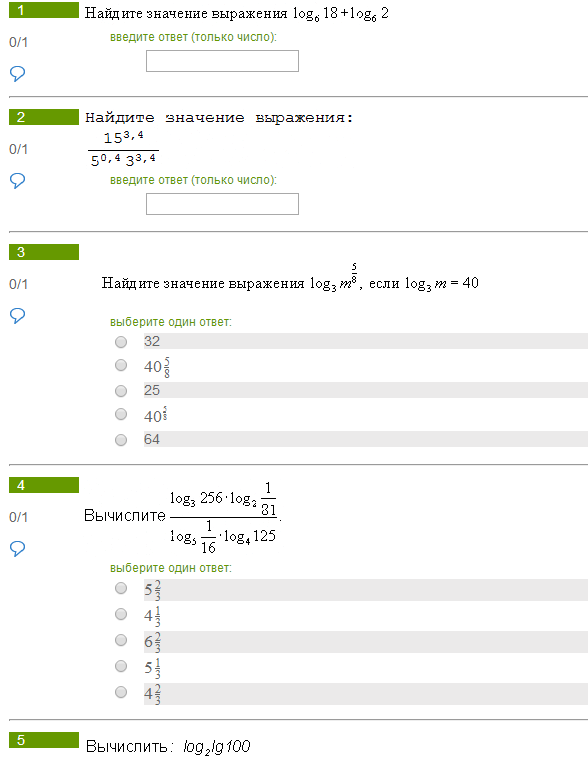The image size is (588, 763).
Task: Pick answer 6 and 2/3 in question 4
Action: [x=121, y=640]
